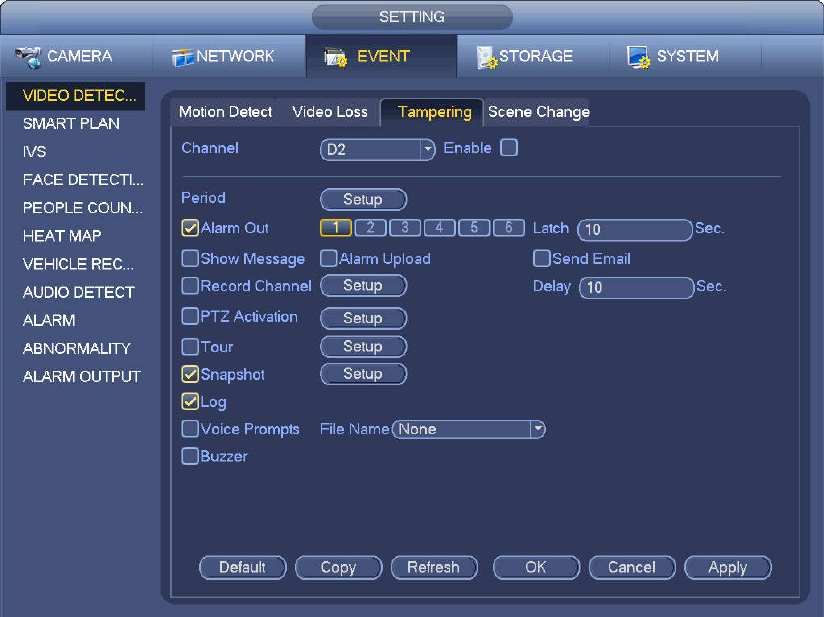The image size is (824, 617).
Task: Check the Send Email option
Action: 541,259
